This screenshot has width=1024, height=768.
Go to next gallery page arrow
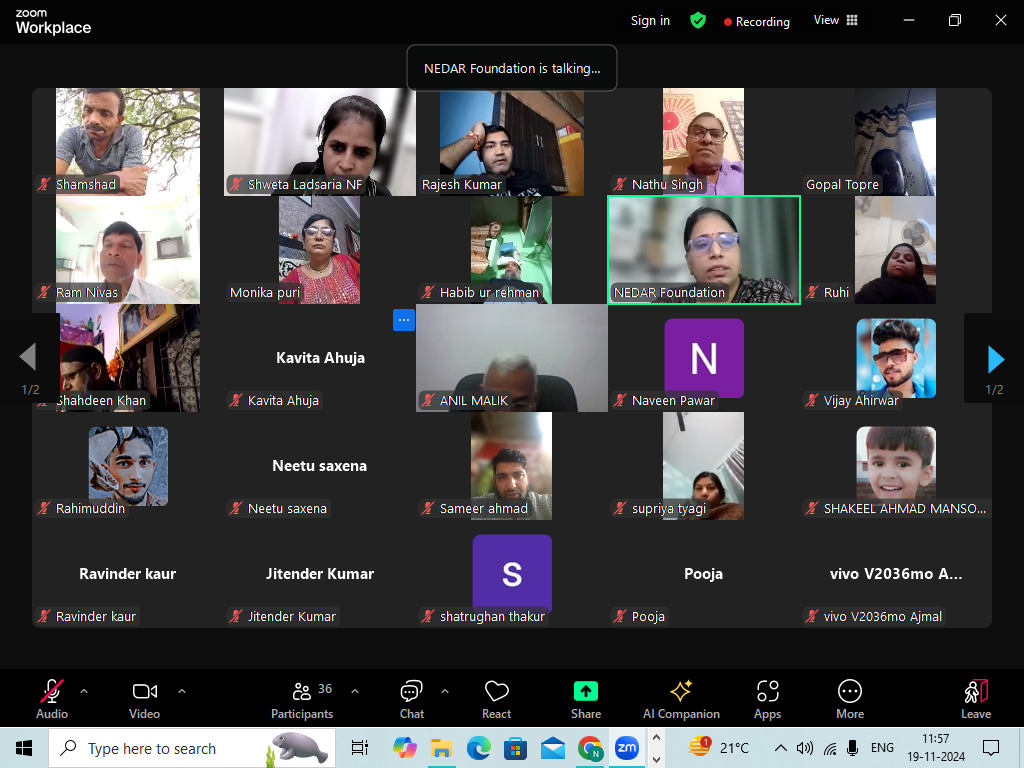coord(995,359)
